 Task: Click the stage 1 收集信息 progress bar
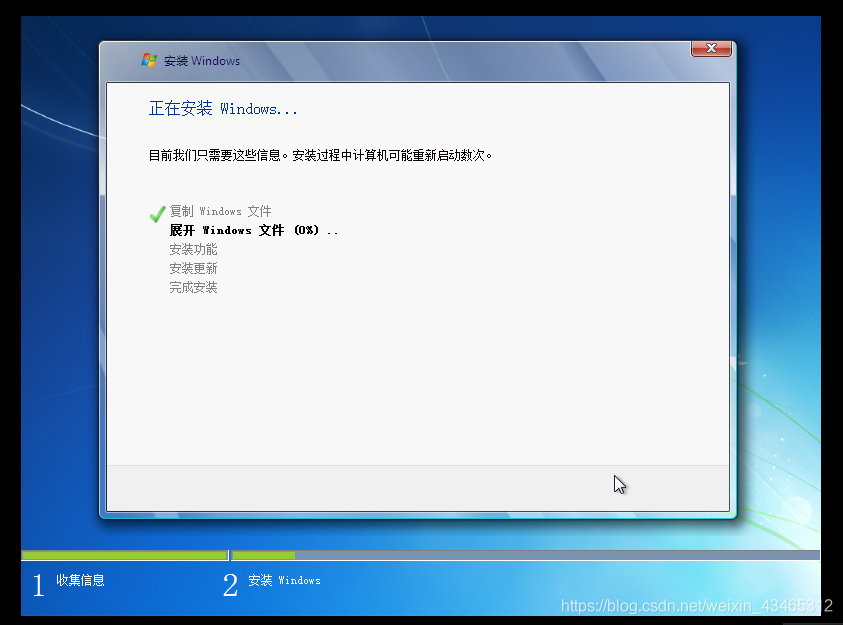click(x=125, y=555)
